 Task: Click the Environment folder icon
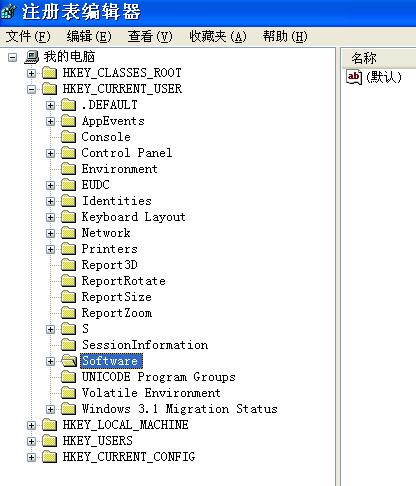tap(69, 169)
